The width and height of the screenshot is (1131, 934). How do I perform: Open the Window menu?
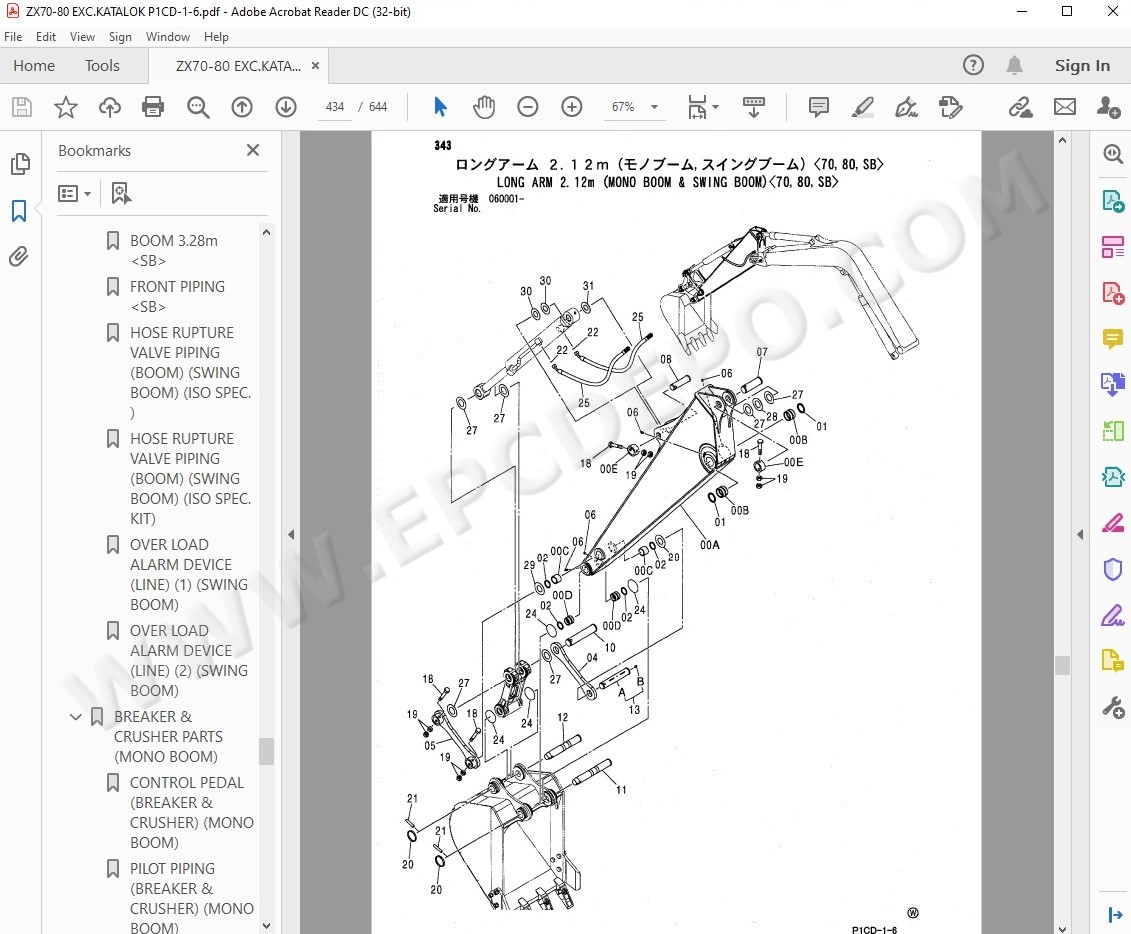167,37
